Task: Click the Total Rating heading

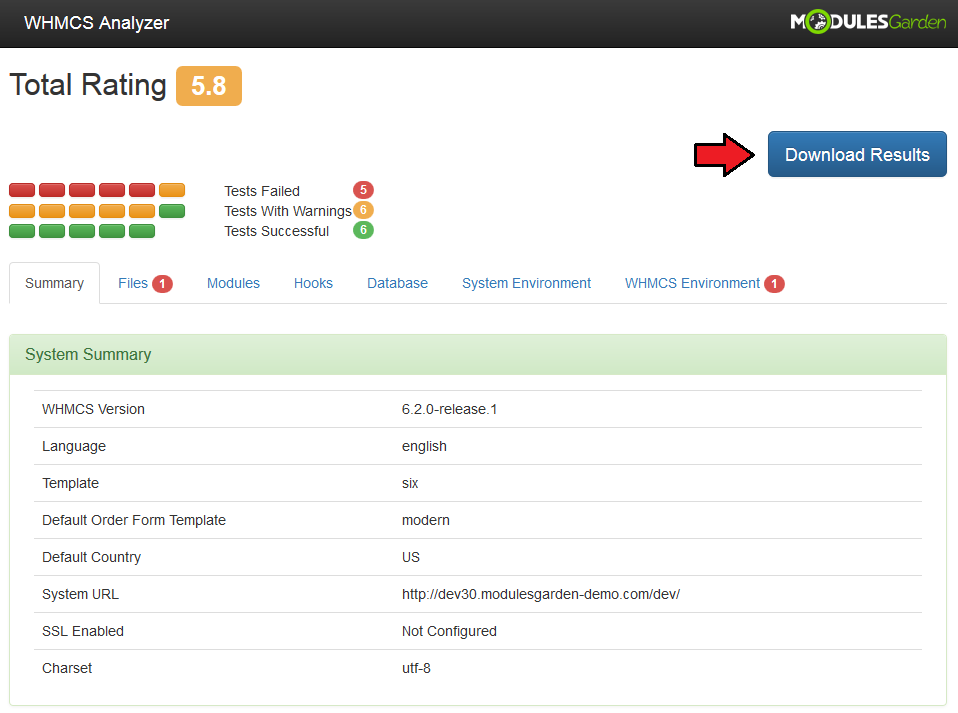Action: pos(88,85)
